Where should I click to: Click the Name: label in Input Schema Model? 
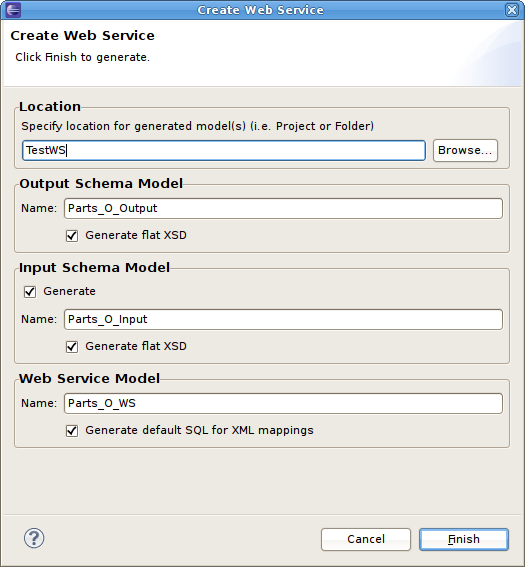(x=39, y=319)
